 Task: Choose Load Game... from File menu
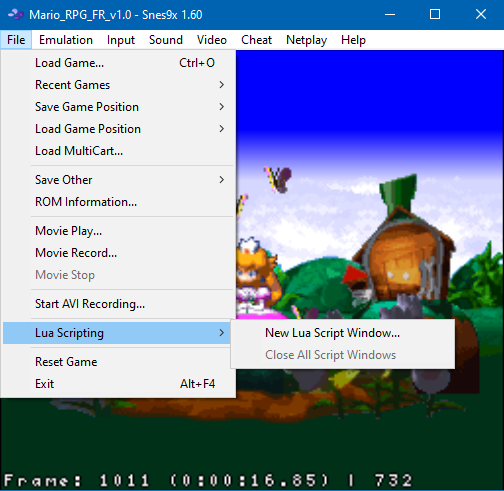pyautogui.click(x=117, y=63)
